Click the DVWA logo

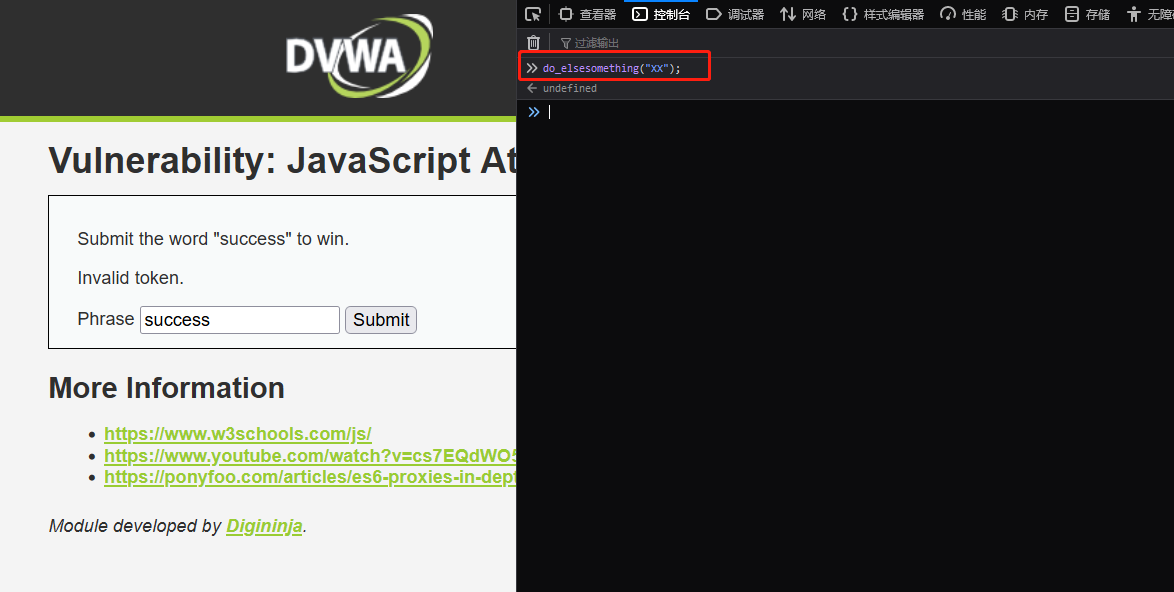click(359, 56)
